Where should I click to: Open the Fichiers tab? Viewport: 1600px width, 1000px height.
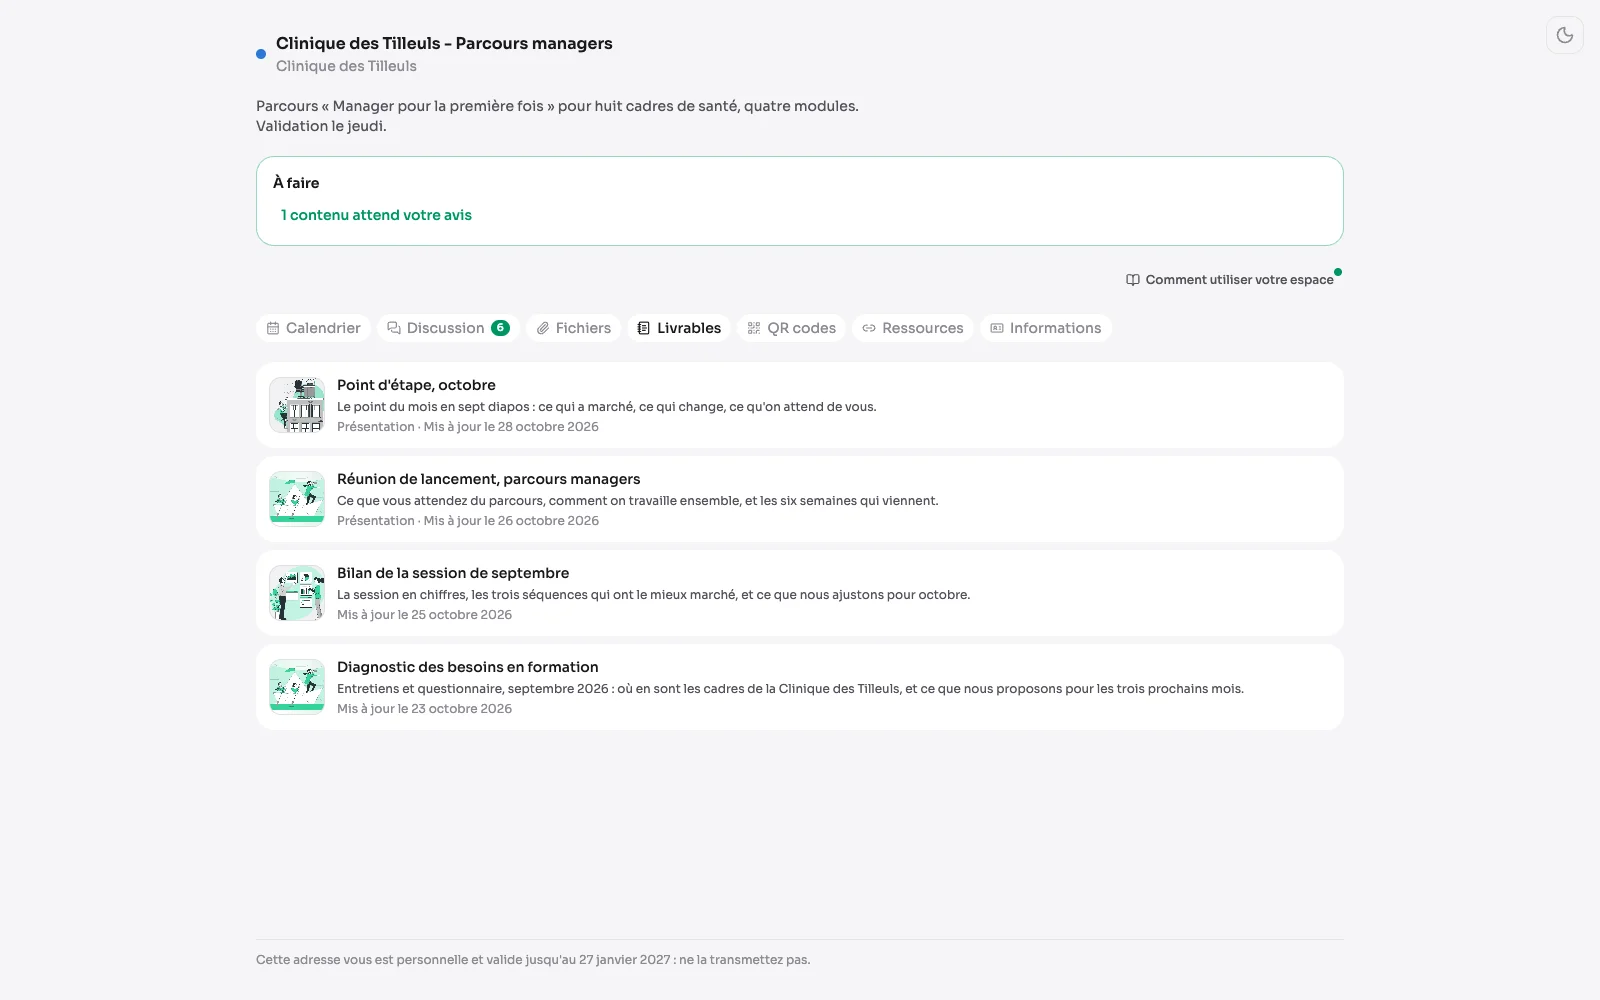coord(573,328)
